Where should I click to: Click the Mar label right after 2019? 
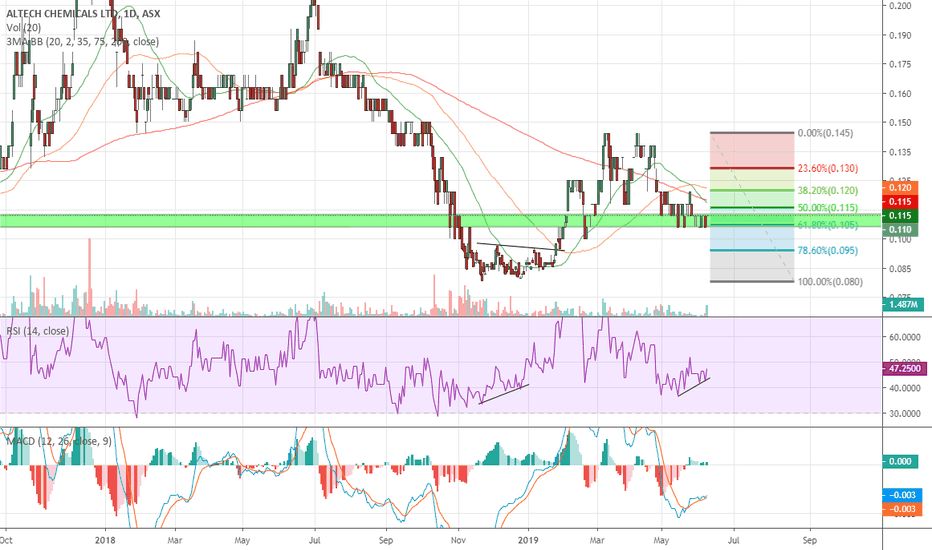597,540
